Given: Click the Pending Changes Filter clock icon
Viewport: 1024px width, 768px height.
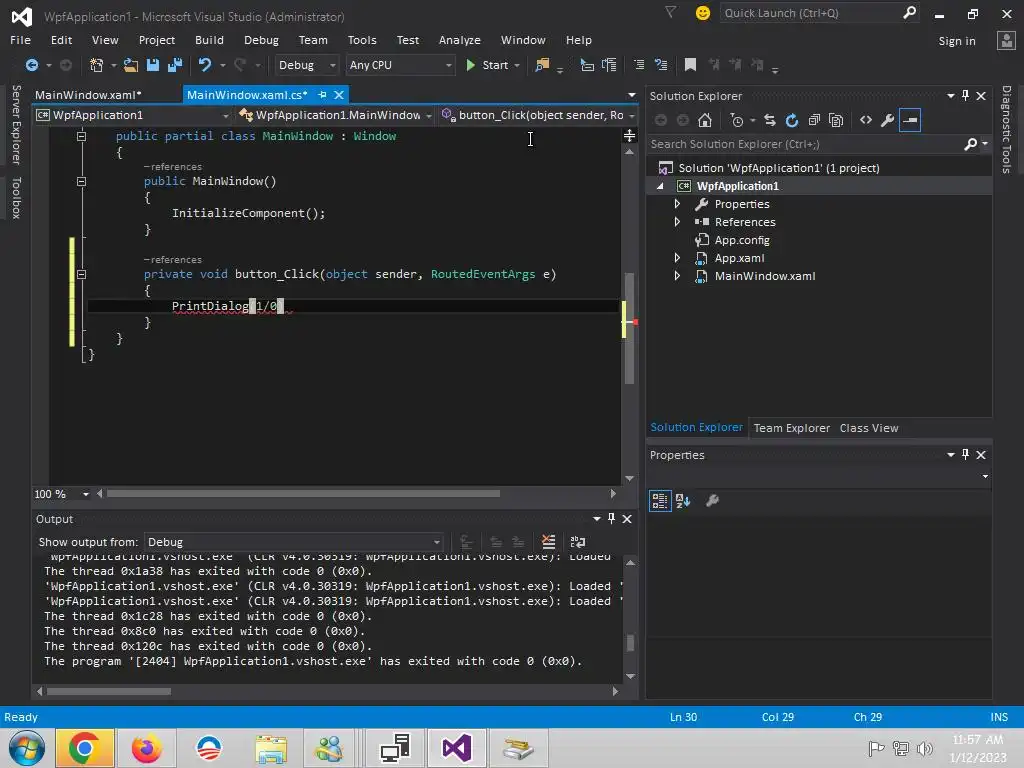Looking at the screenshot, I should [738, 120].
